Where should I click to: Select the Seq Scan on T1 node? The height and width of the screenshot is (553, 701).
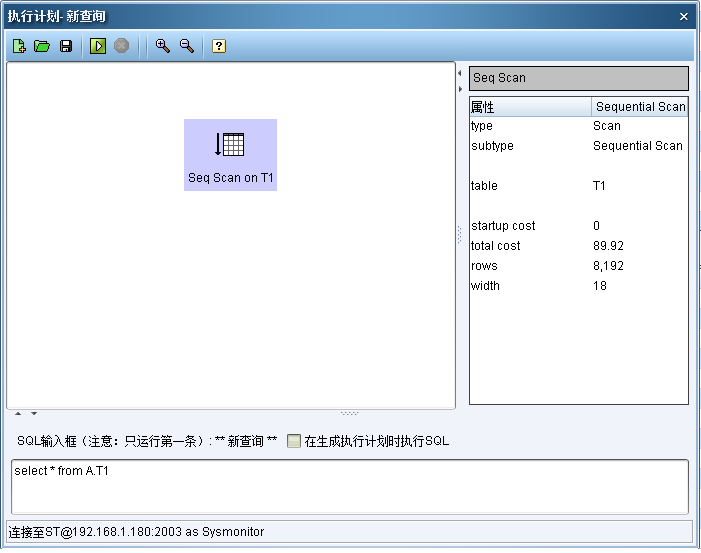pyautogui.click(x=230, y=154)
